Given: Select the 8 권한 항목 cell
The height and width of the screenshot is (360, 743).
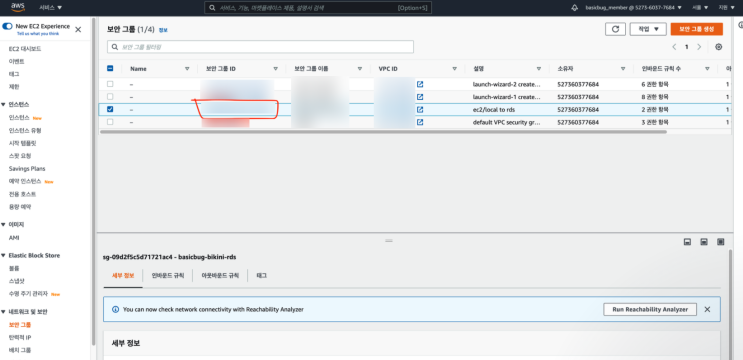Looking at the screenshot, I should click(x=654, y=97).
